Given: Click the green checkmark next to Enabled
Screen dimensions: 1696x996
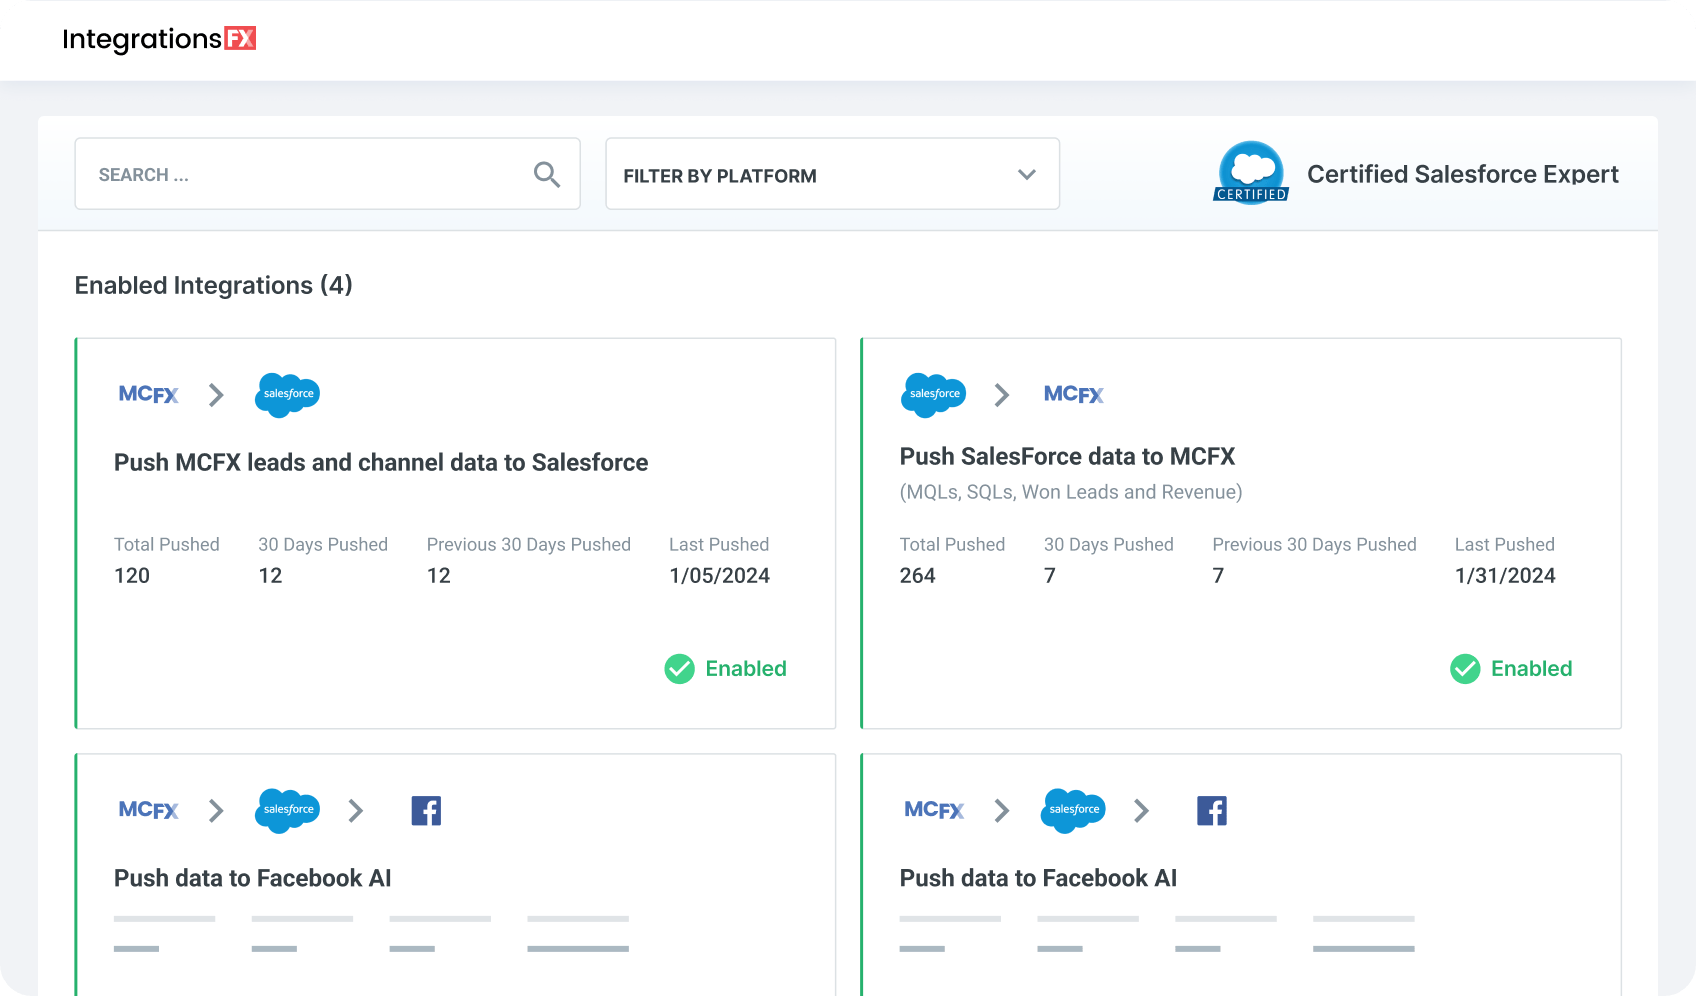Looking at the screenshot, I should pyautogui.click(x=679, y=668).
